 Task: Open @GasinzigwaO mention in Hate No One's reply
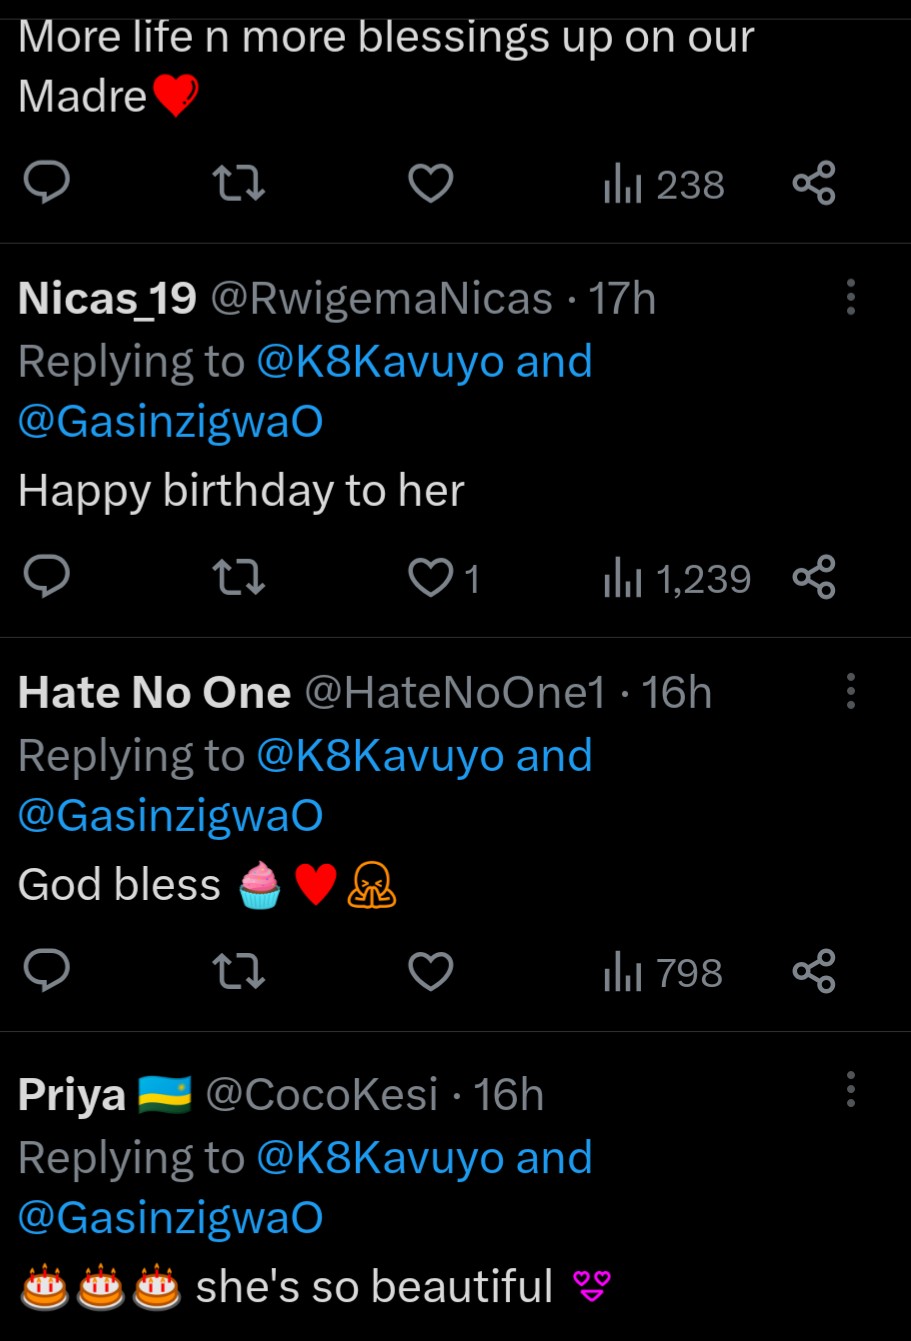170,816
